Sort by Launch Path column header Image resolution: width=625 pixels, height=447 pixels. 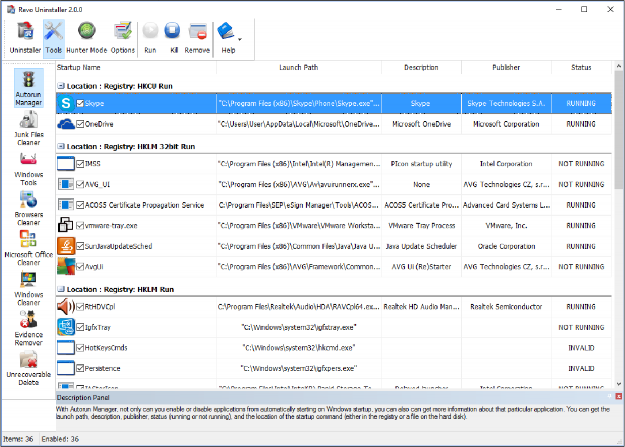click(x=299, y=67)
